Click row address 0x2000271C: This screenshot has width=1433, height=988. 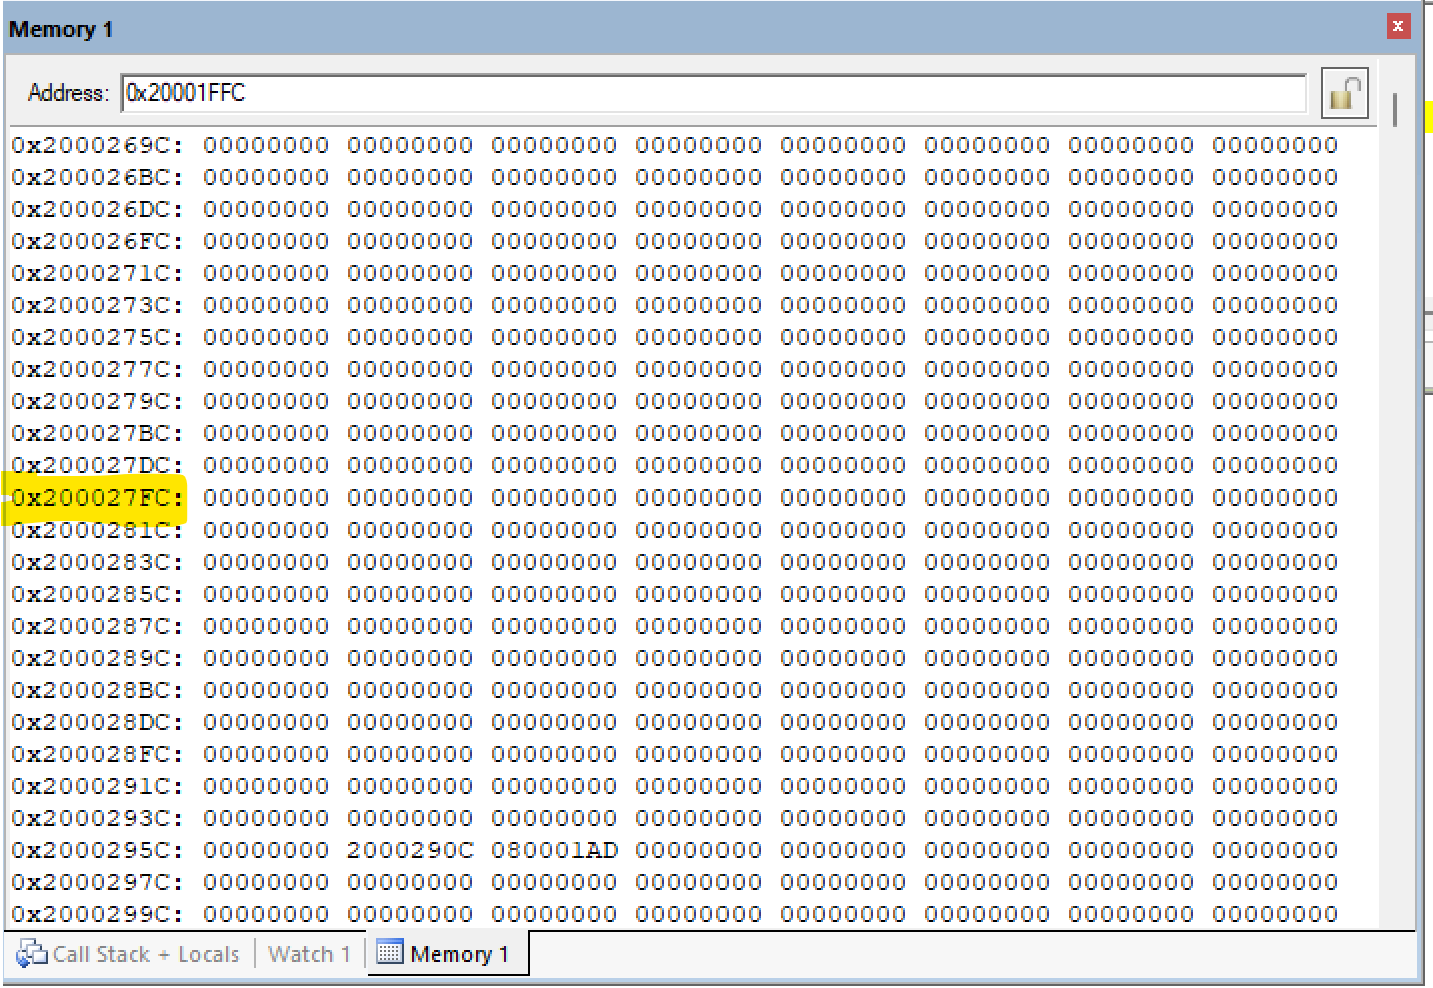coord(98,273)
